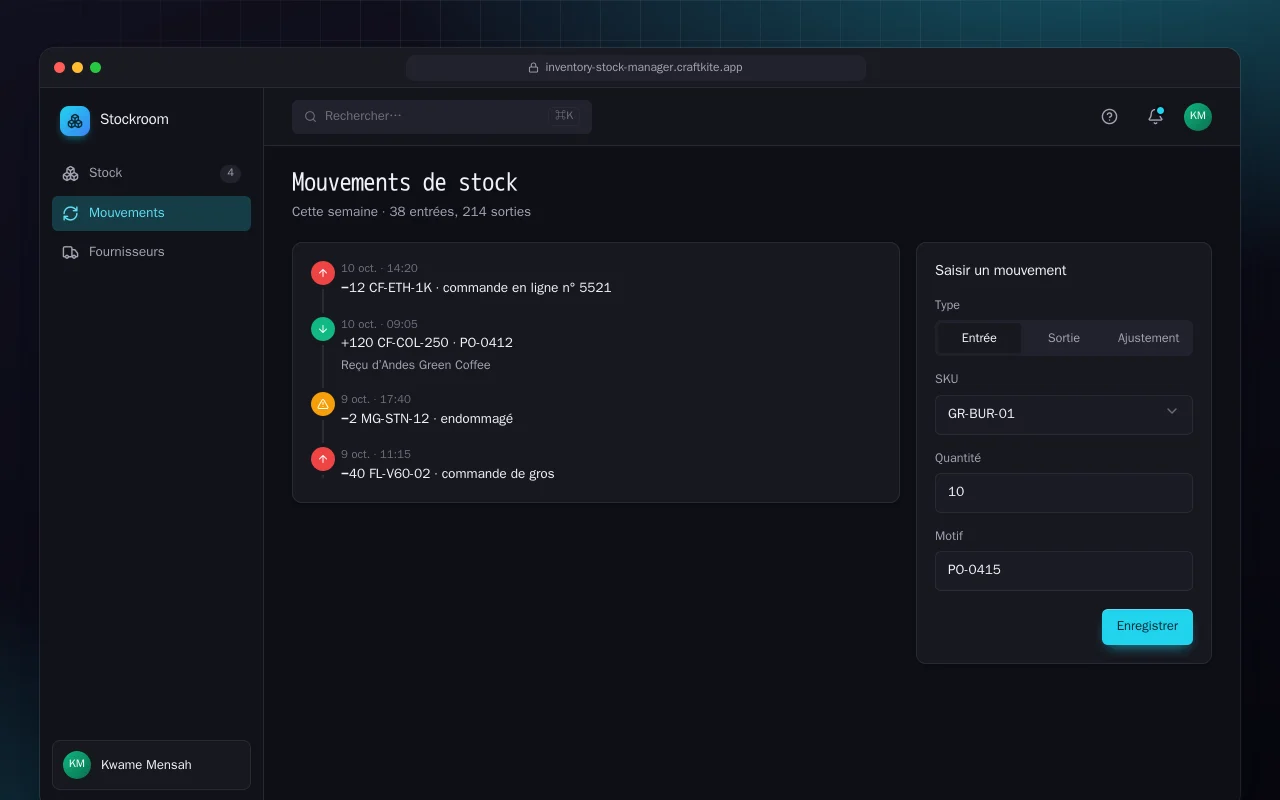This screenshot has width=1280, height=800.
Task: Select Mouvements in the sidebar
Action: point(151,213)
